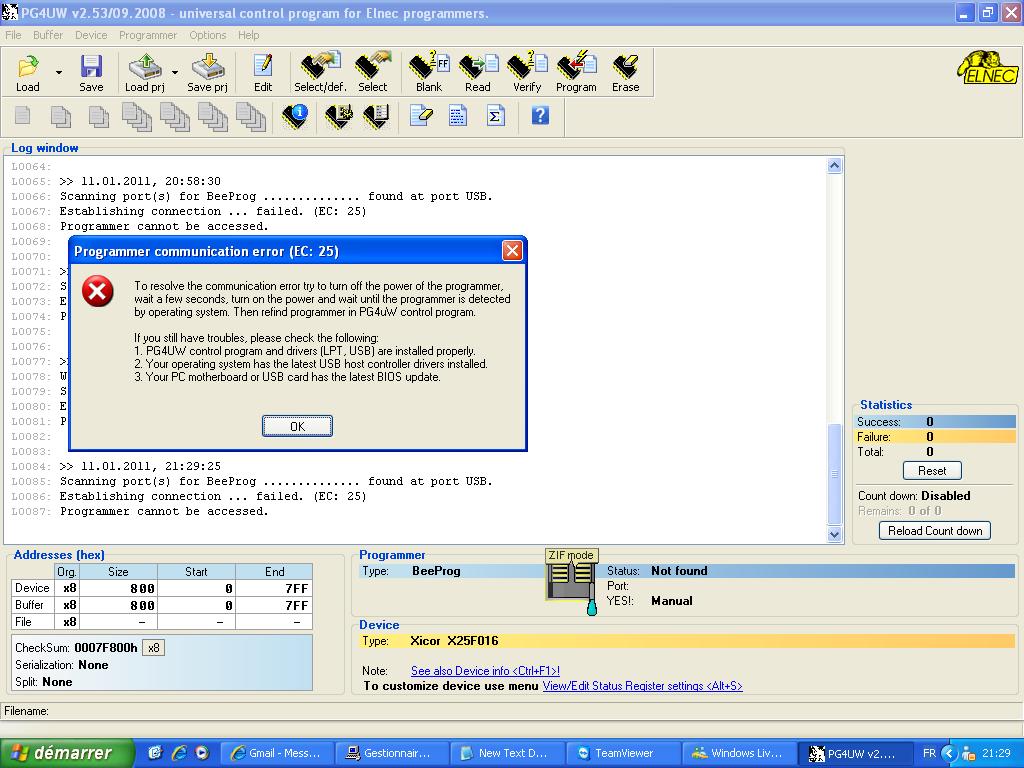Viewport: 1024px width, 768px height.
Task: Click the programmer type 'BeeProg'
Action: pos(436,571)
